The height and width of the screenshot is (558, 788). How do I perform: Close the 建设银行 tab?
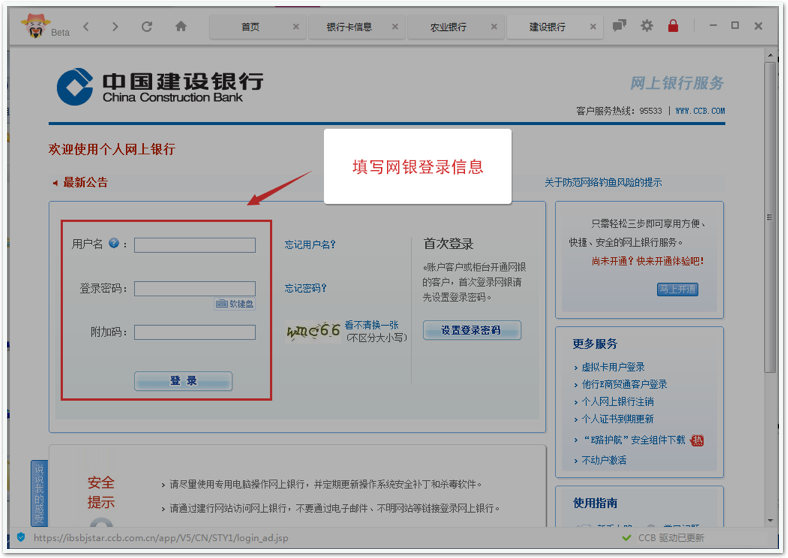pos(593,27)
